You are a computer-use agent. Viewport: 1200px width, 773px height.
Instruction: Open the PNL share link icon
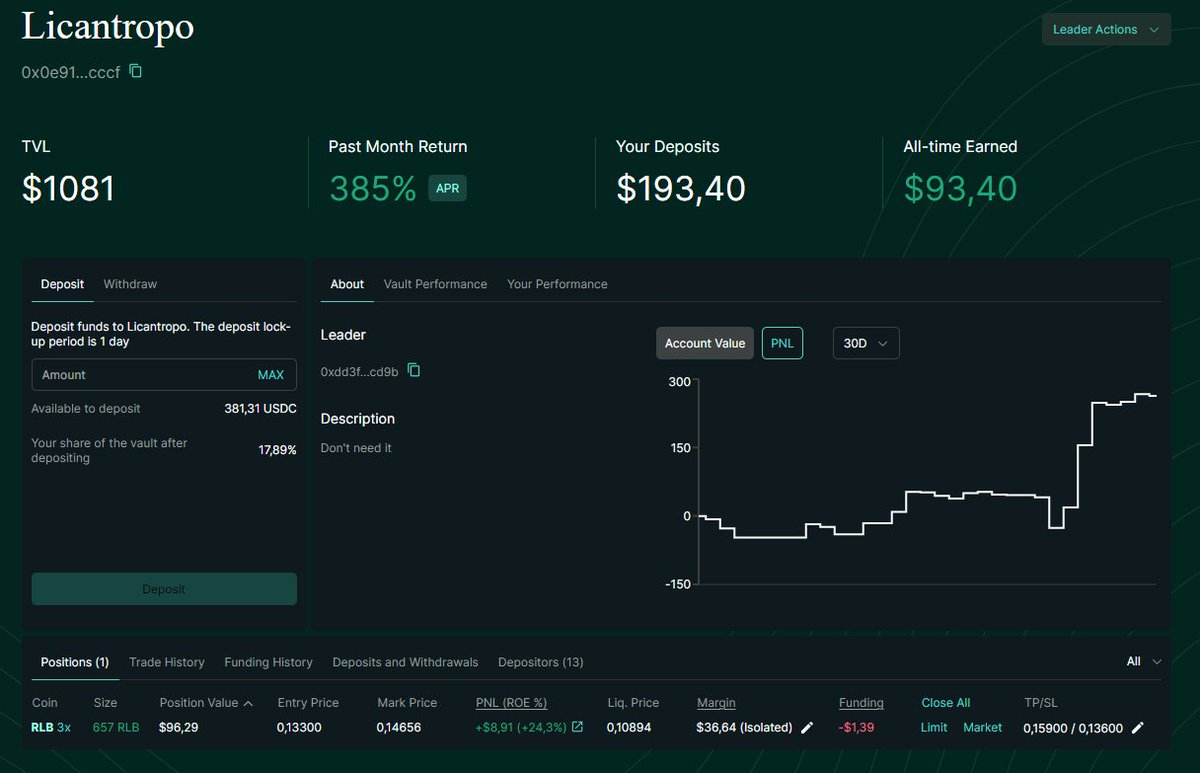(577, 727)
